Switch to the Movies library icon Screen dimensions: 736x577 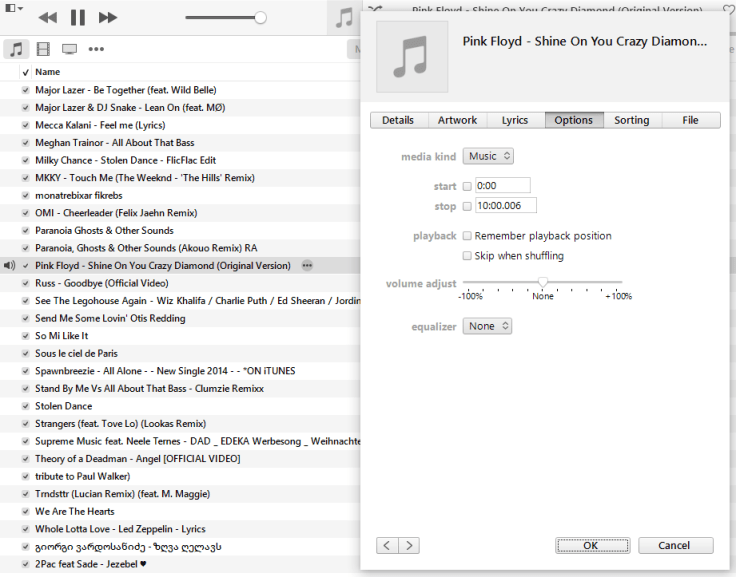click(43, 49)
